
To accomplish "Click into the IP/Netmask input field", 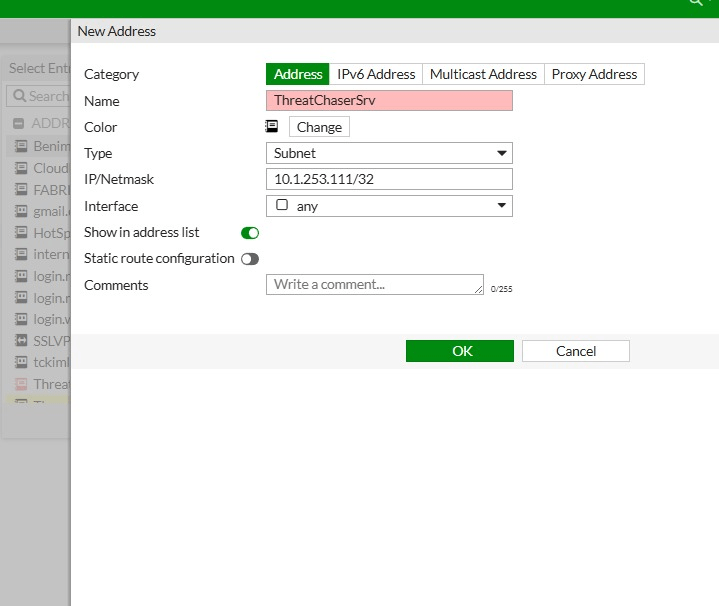I will tap(389, 180).
